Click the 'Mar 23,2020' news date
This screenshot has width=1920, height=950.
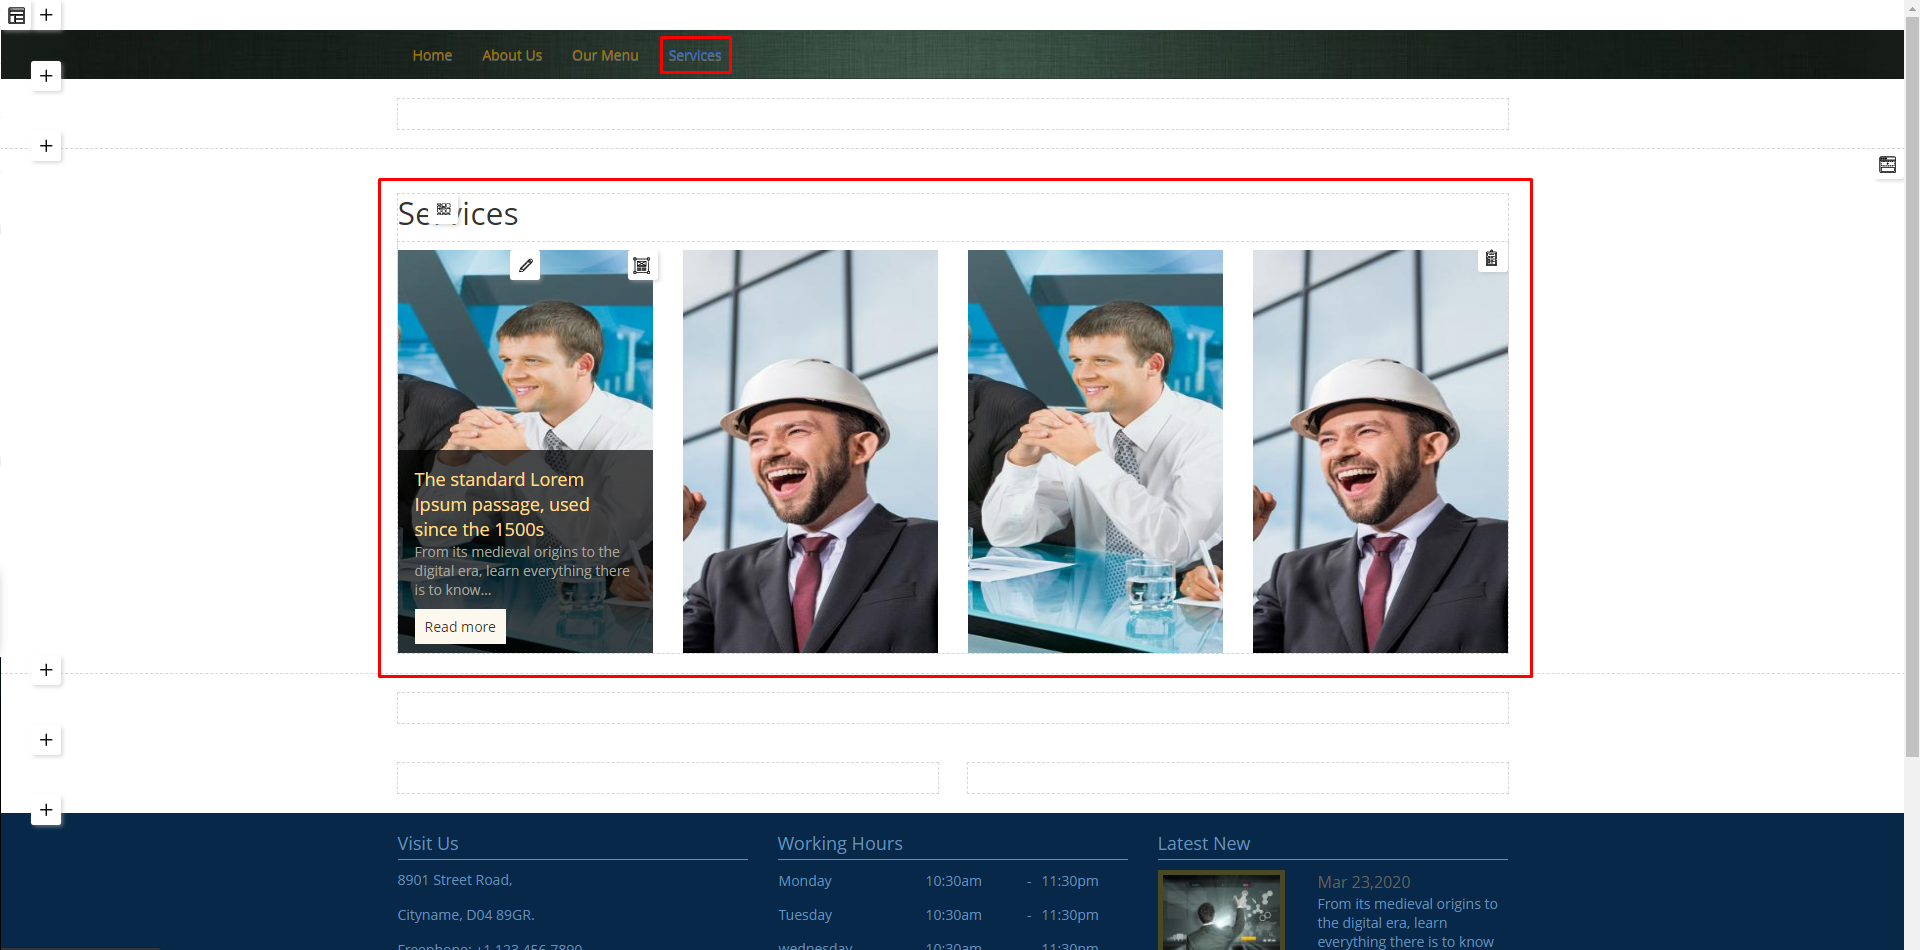coord(1364,882)
